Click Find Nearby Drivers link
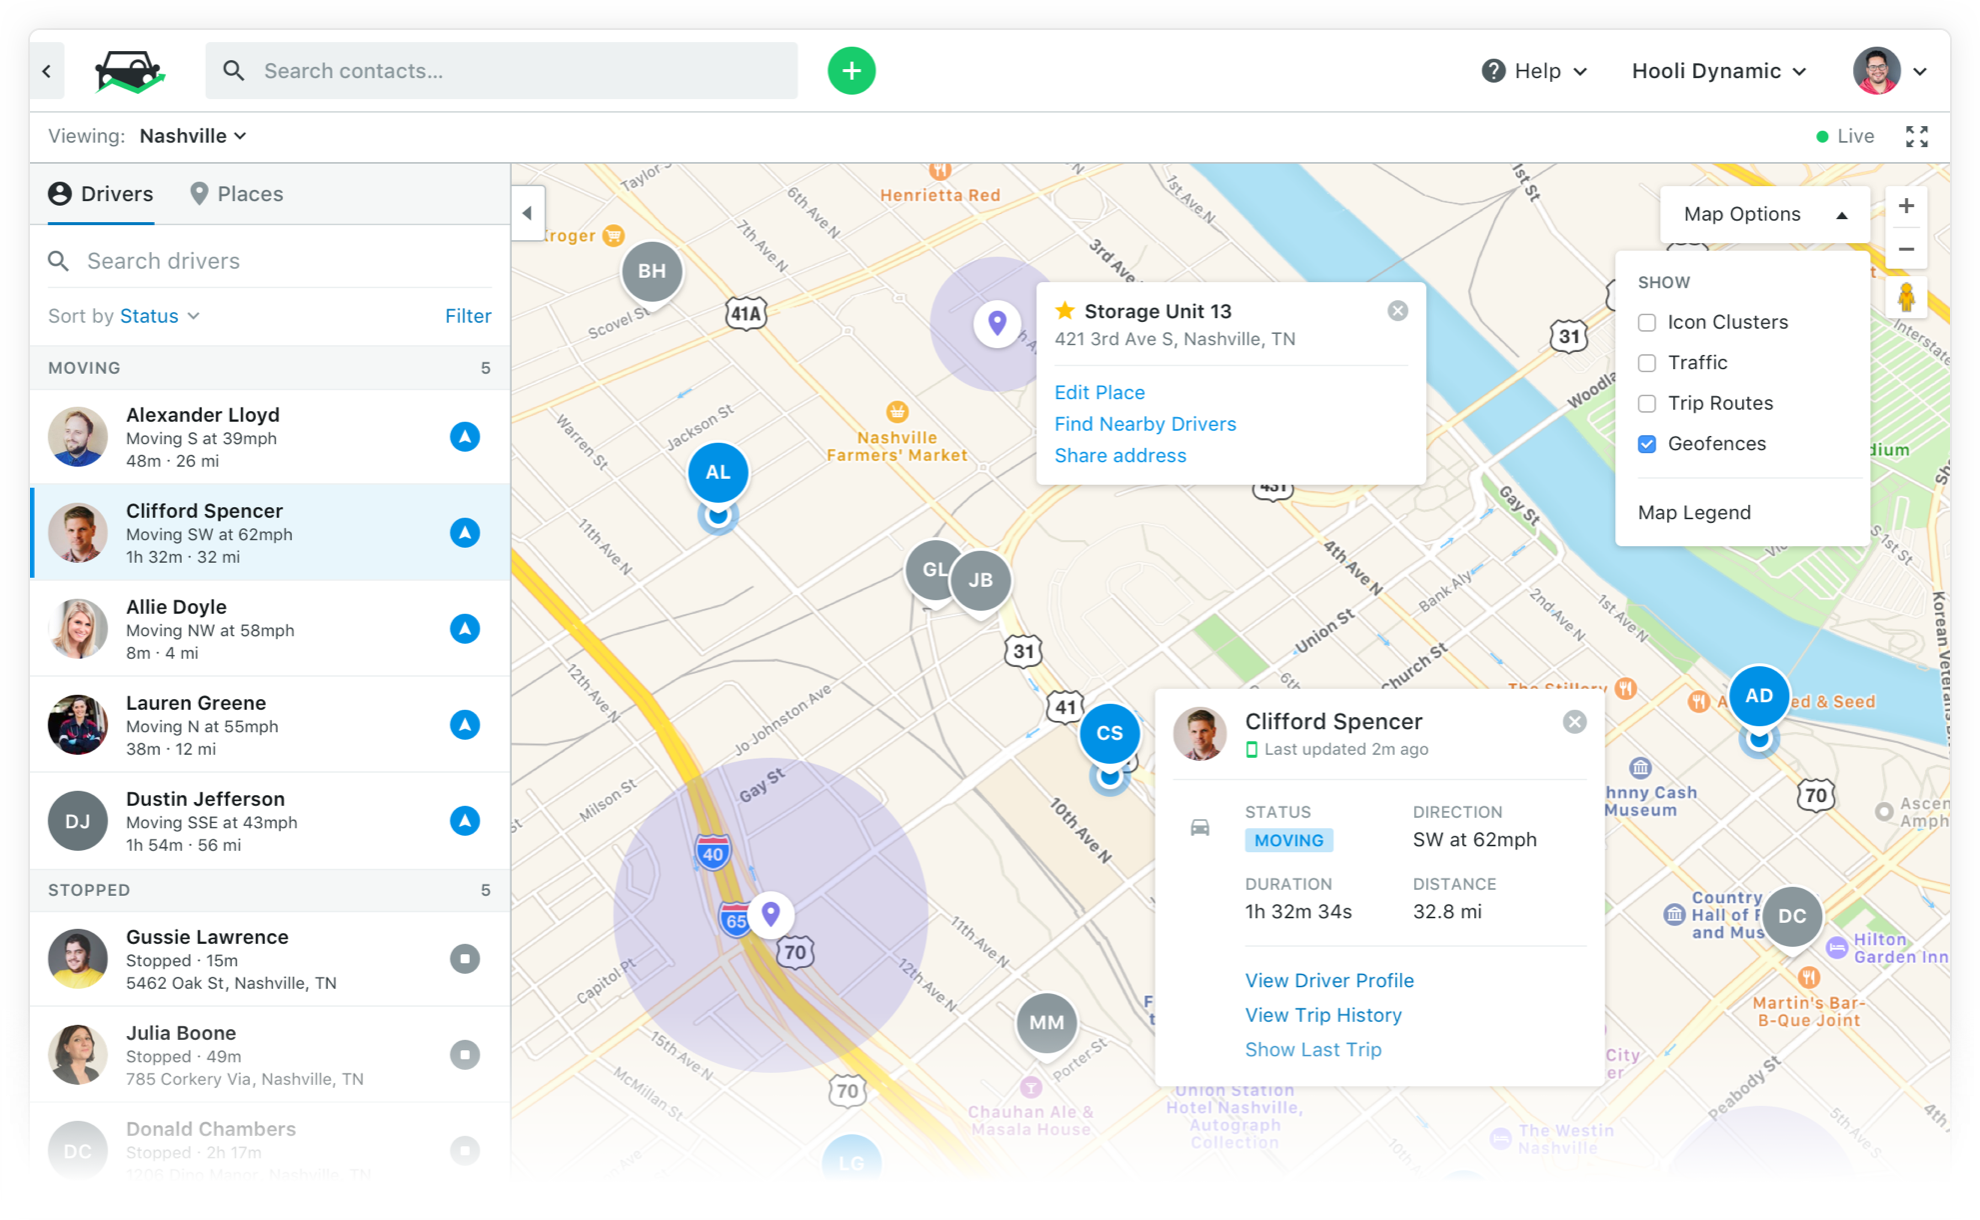 pos(1145,424)
